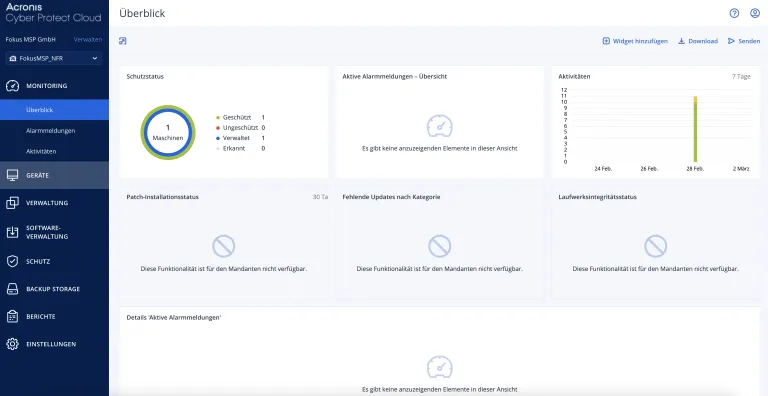Screen dimensions: 768x396
Task: Click the download arrow icon
Action: pos(681,41)
